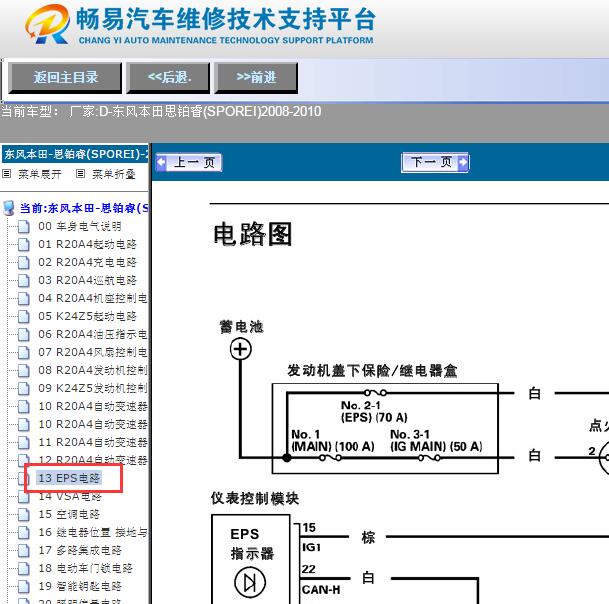Click the page icon beside 08 R20A4发动机控制

pos(23,371)
